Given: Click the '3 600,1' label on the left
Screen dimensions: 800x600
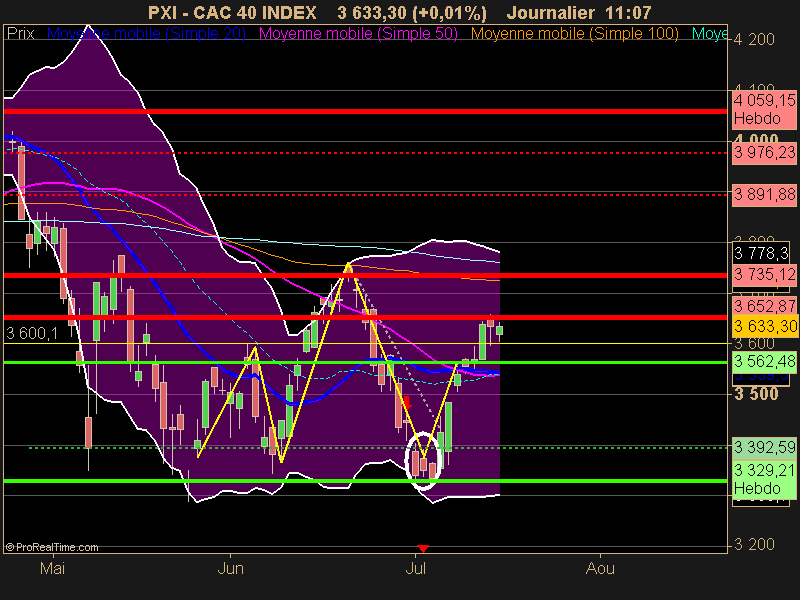Looking at the screenshot, I should tap(32, 334).
